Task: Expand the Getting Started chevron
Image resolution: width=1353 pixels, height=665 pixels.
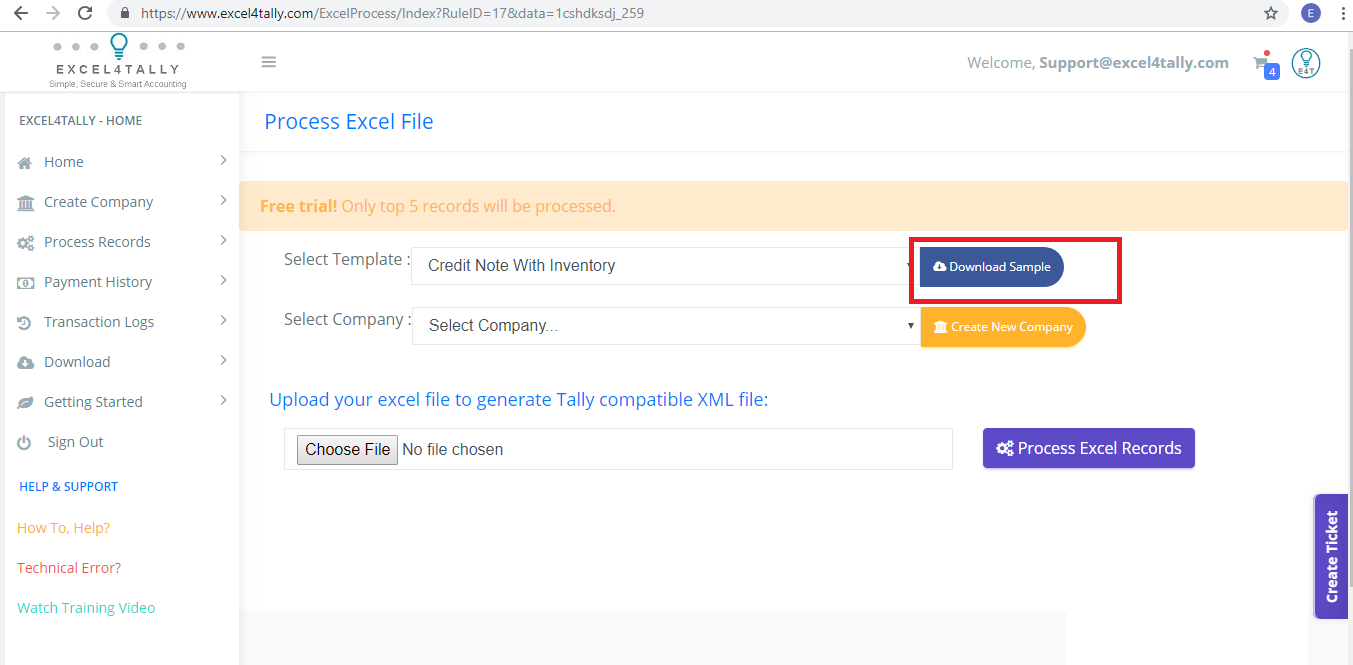Action: 223,400
